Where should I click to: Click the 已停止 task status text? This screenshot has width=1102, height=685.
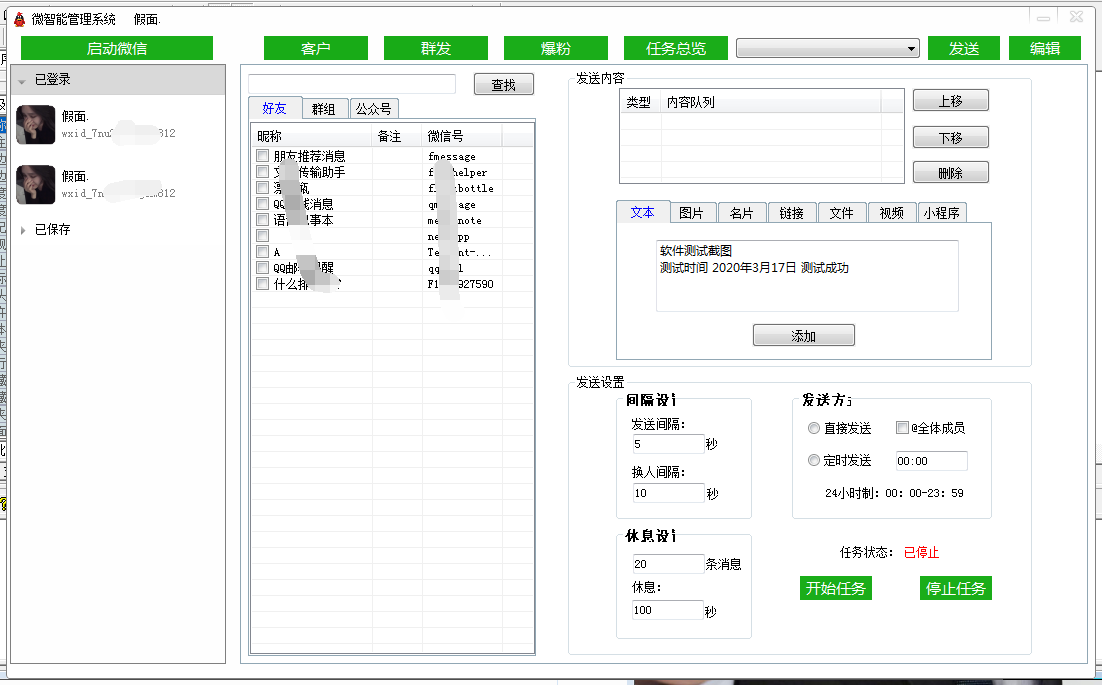(x=921, y=552)
